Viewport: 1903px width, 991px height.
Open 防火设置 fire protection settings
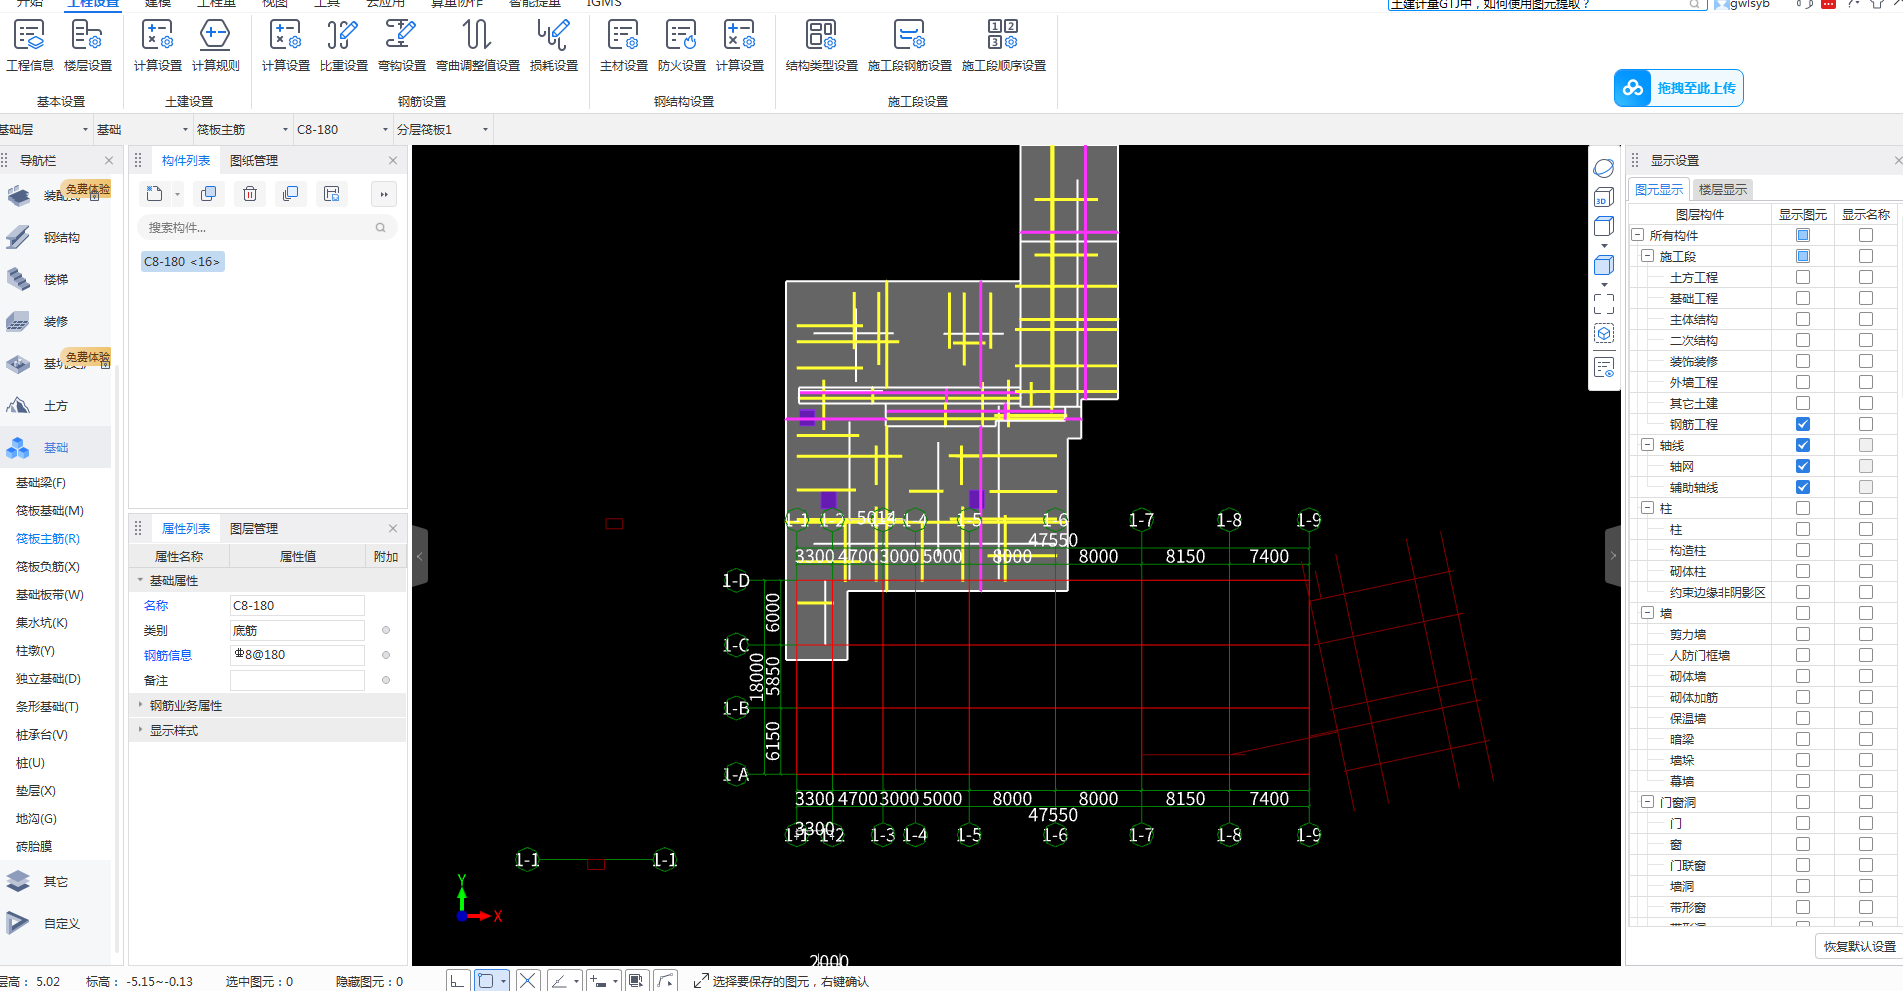681,45
